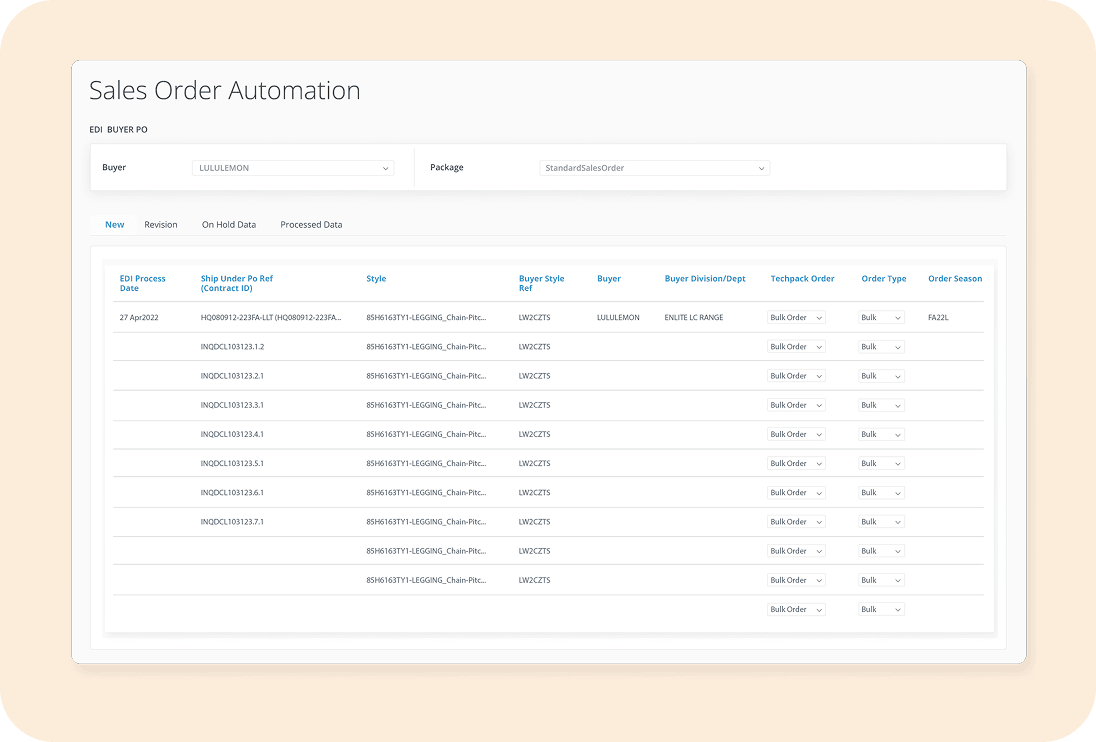Image resolution: width=1096 pixels, height=742 pixels.
Task: Expand the Package dropdown StandardSalesOrder
Action: click(654, 168)
